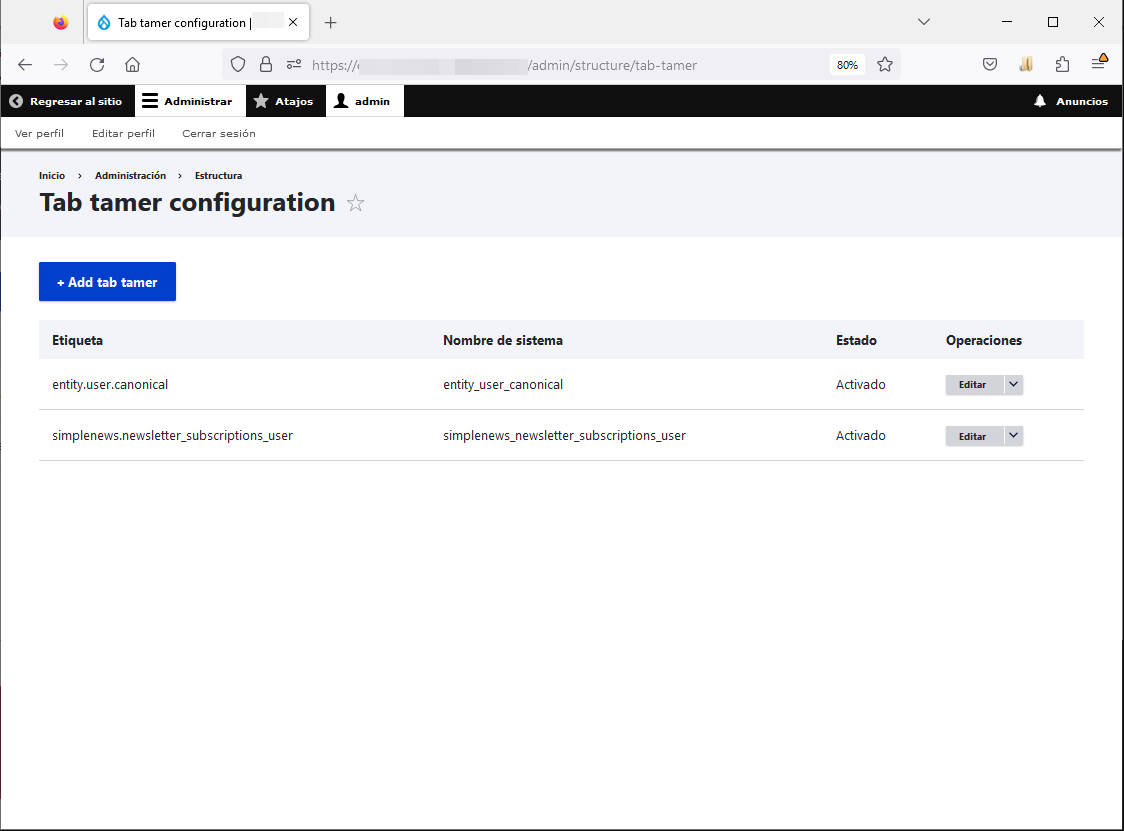The height and width of the screenshot is (831, 1124).
Task: Expand operations dropdown for entity.user.canonical
Action: [1014, 385]
